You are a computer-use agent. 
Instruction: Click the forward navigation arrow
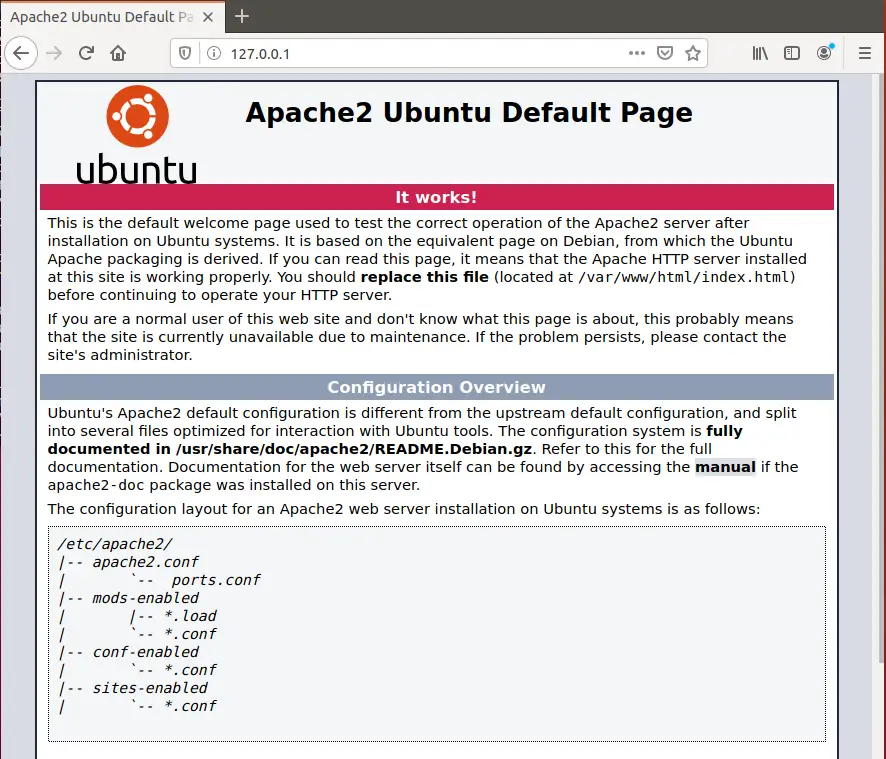coord(54,53)
